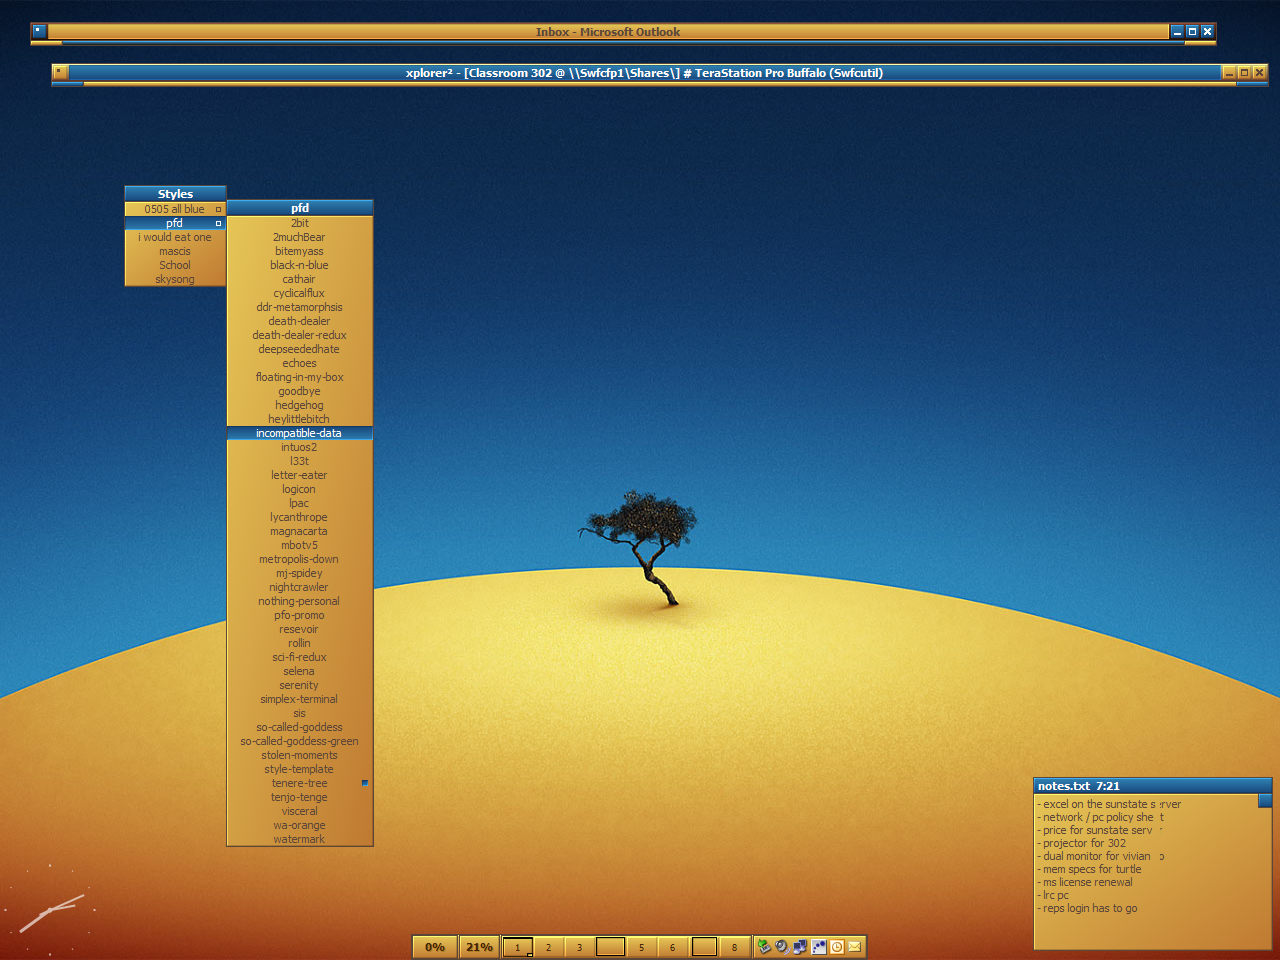The height and width of the screenshot is (960, 1280).
Task: Choose the black-n-blue style
Action: coord(300,265)
